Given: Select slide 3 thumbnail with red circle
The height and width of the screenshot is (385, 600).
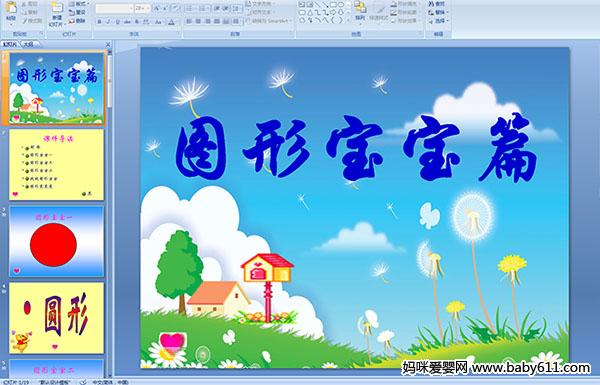Looking at the screenshot, I should point(56,241).
